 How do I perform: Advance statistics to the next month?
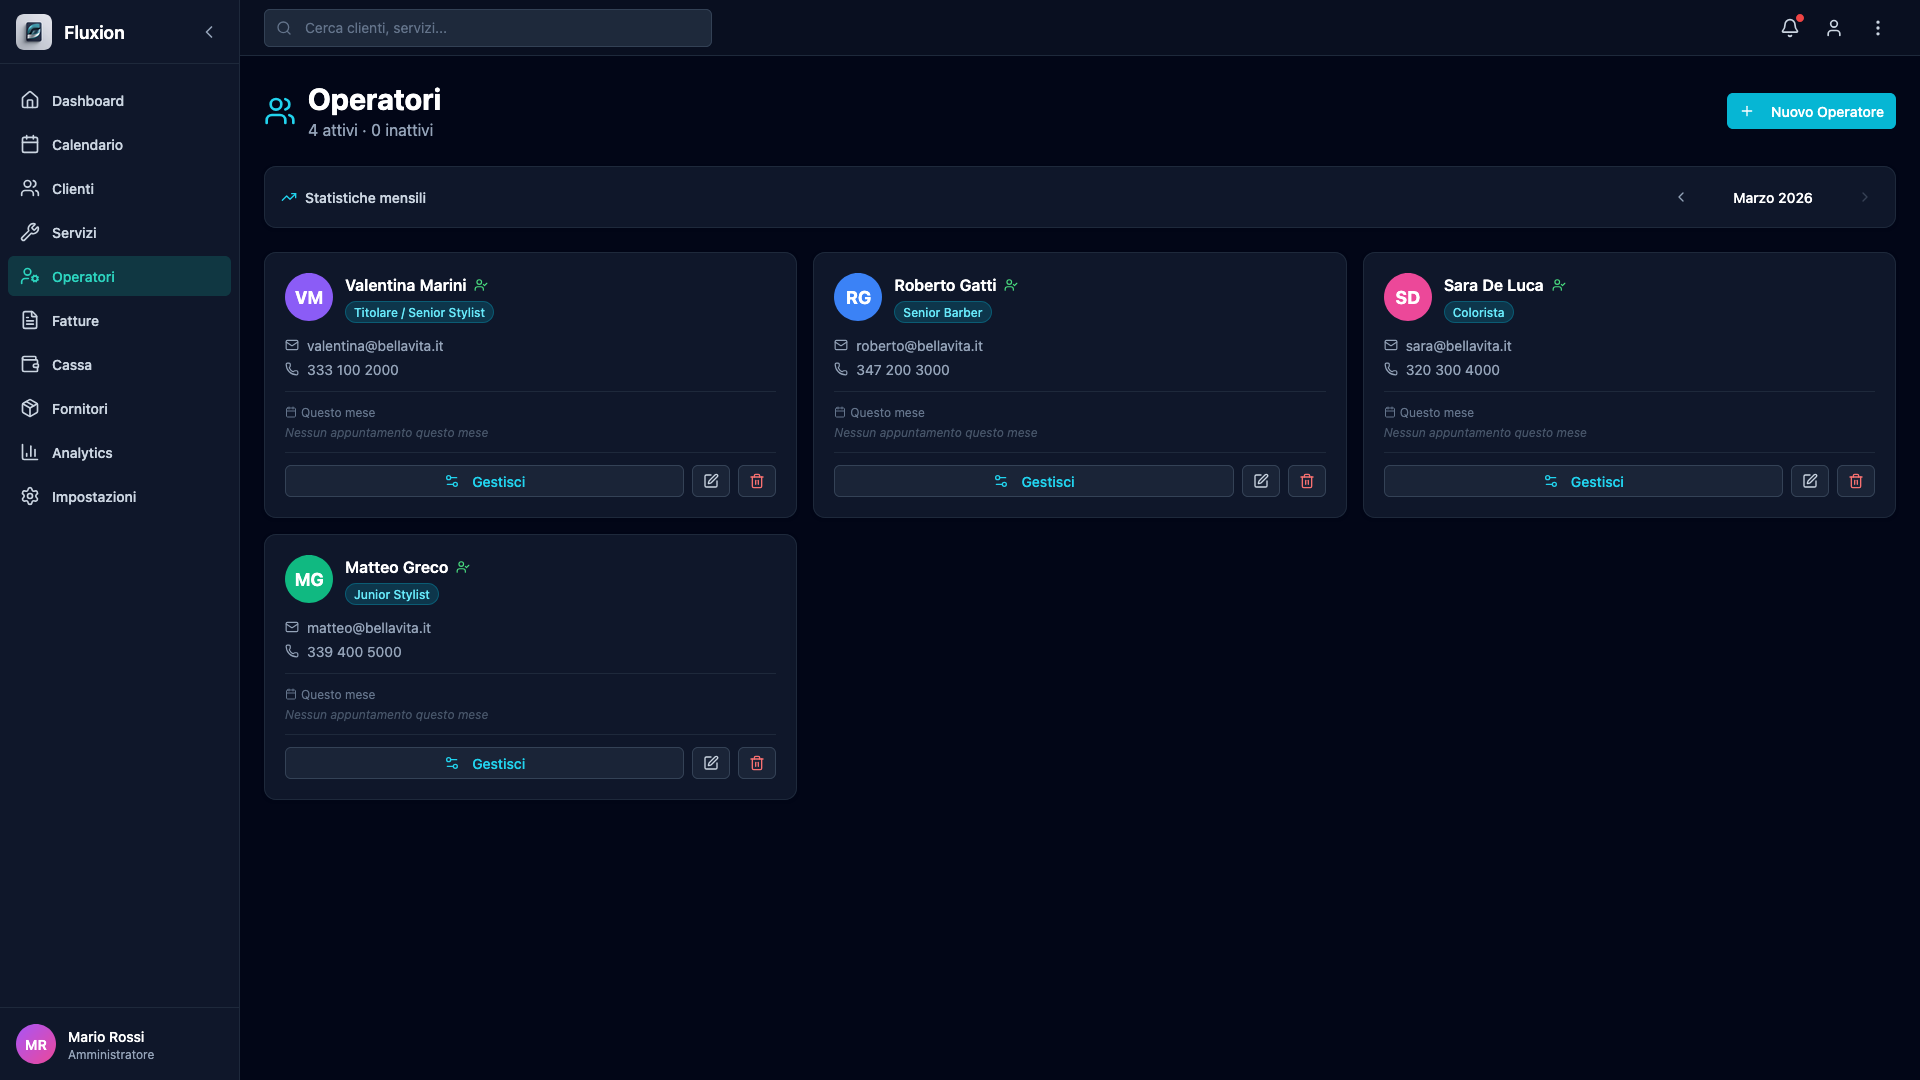click(x=1865, y=197)
